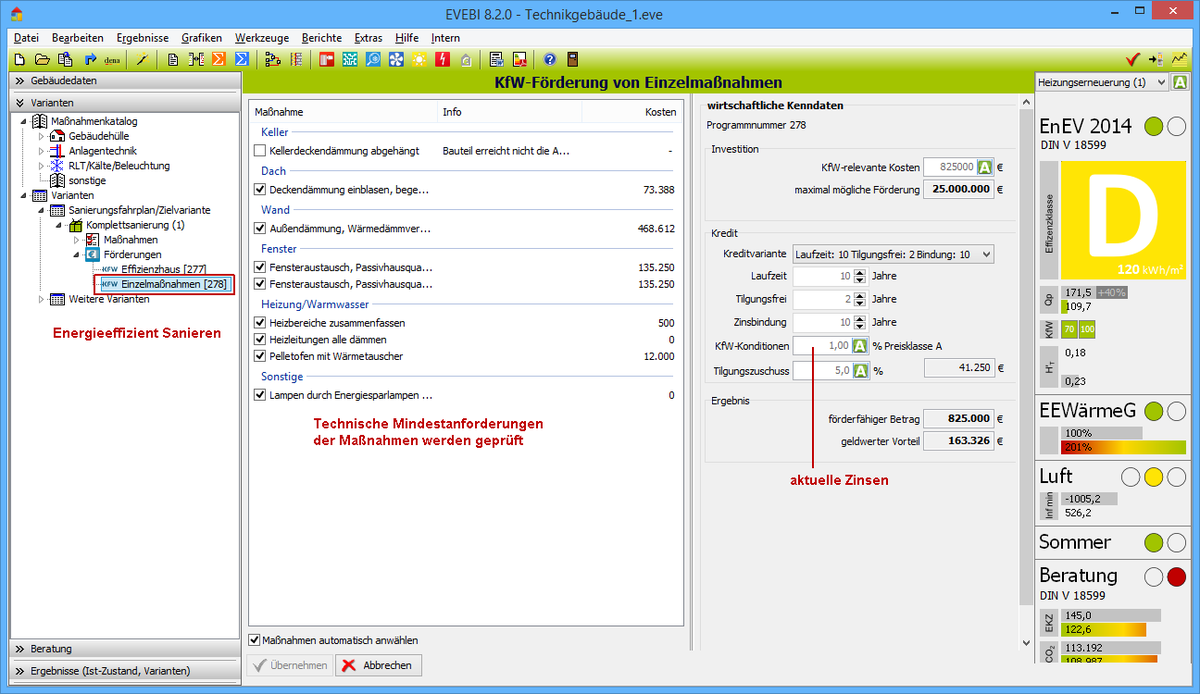
Task: Toggle Lampen durch Energiesparlampen checkbox
Action: coord(260,395)
